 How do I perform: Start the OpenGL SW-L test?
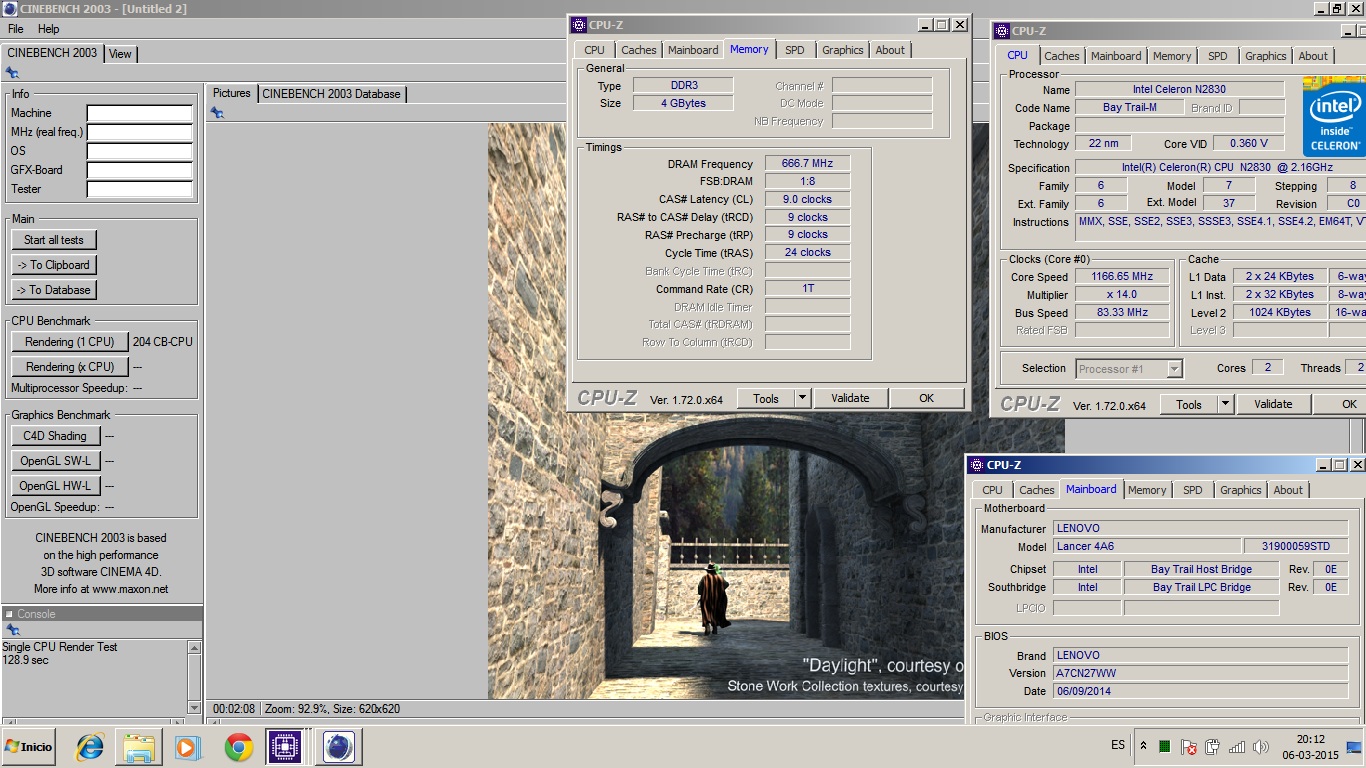(55, 461)
